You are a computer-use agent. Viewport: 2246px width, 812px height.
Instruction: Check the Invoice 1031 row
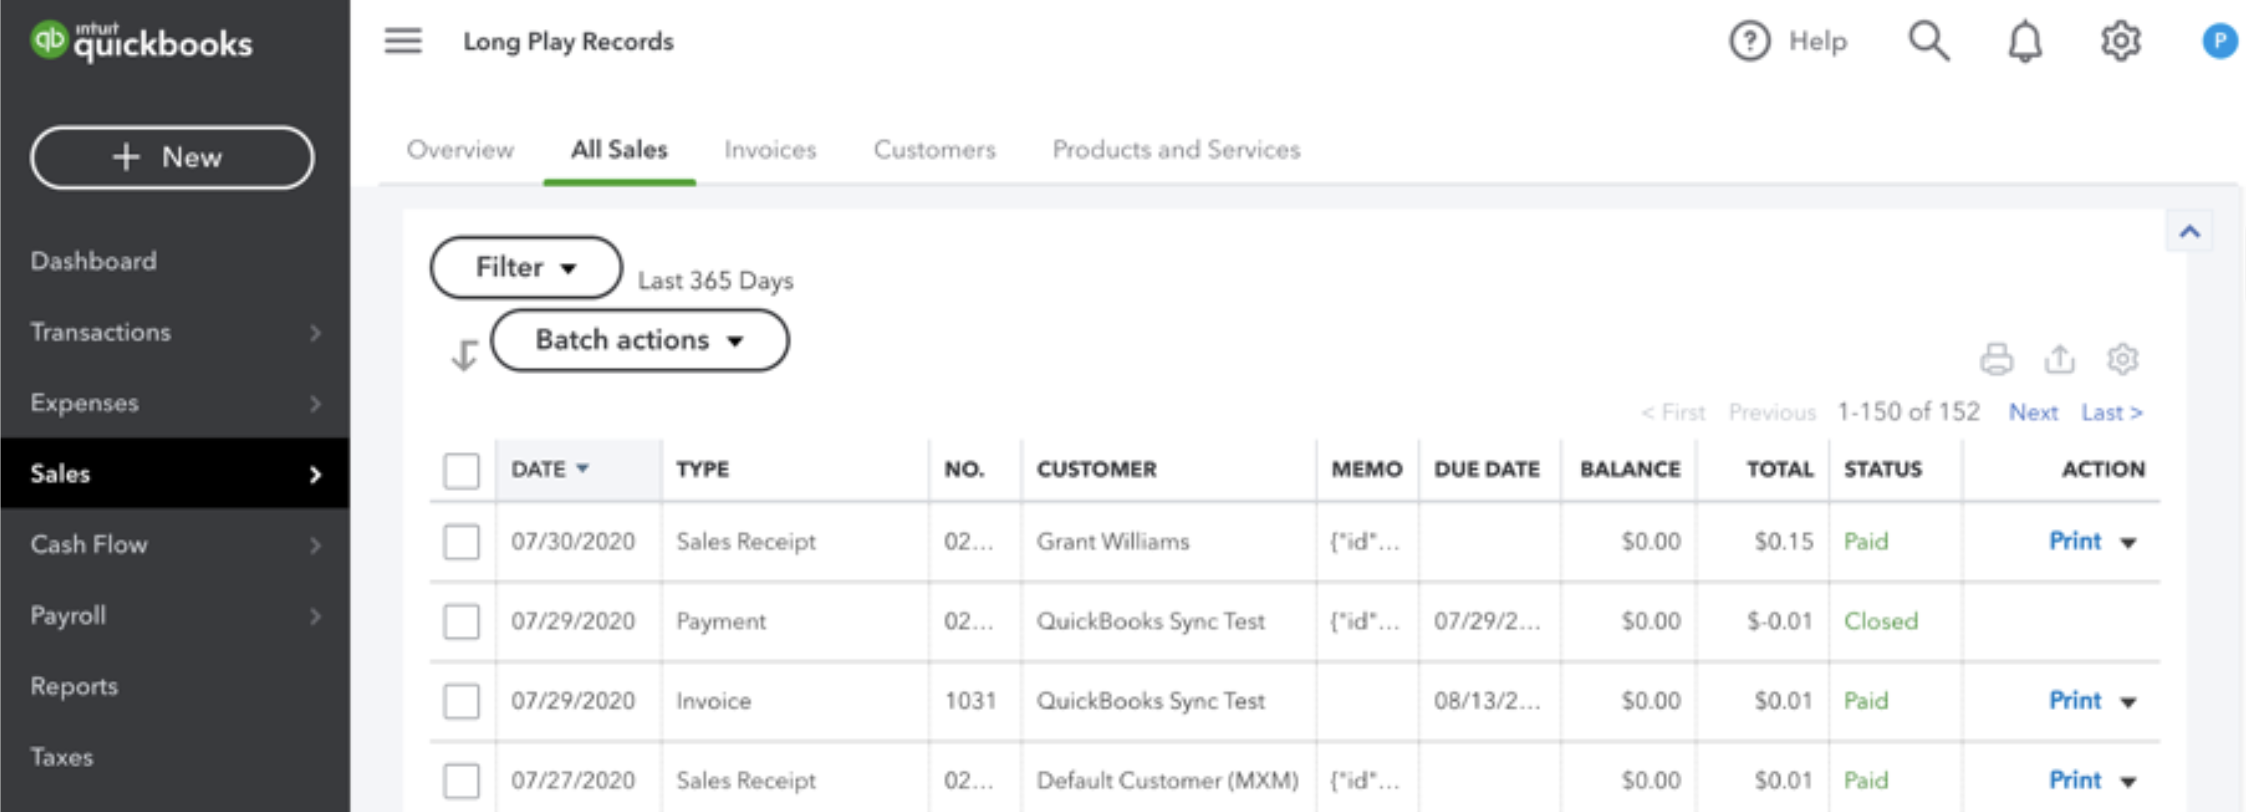coord(461,701)
